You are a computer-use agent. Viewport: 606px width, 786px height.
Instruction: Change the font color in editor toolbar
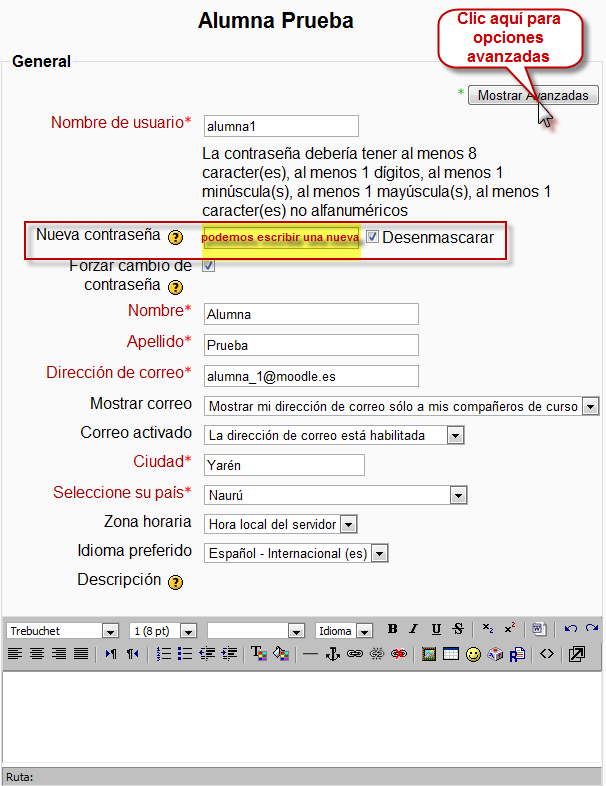[257, 654]
